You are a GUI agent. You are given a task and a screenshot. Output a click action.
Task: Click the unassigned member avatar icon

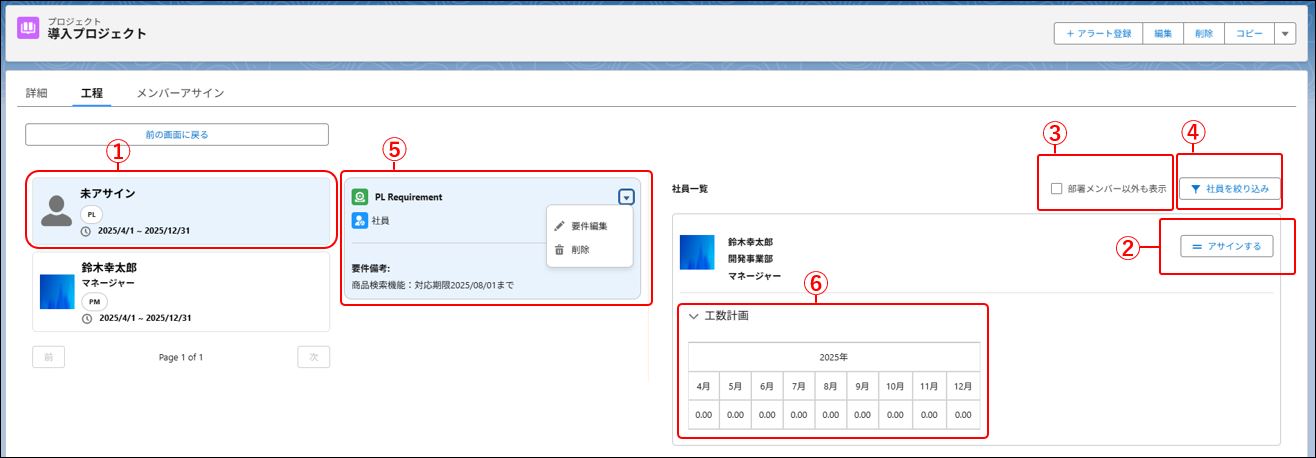click(x=58, y=210)
